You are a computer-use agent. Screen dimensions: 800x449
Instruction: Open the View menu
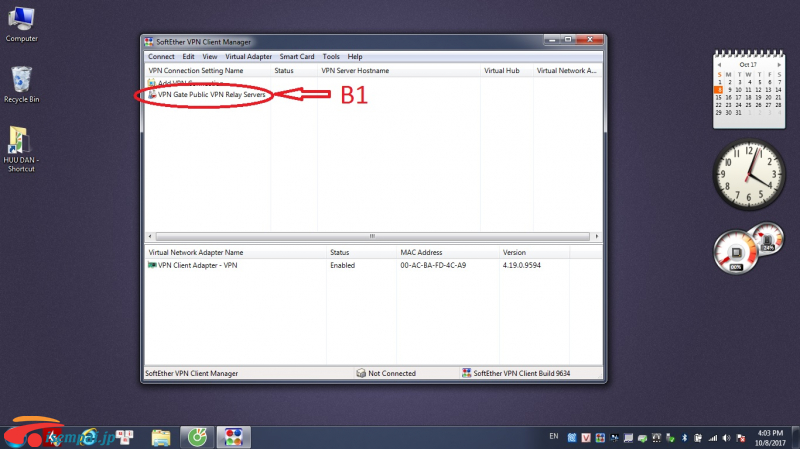(x=210, y=57)
